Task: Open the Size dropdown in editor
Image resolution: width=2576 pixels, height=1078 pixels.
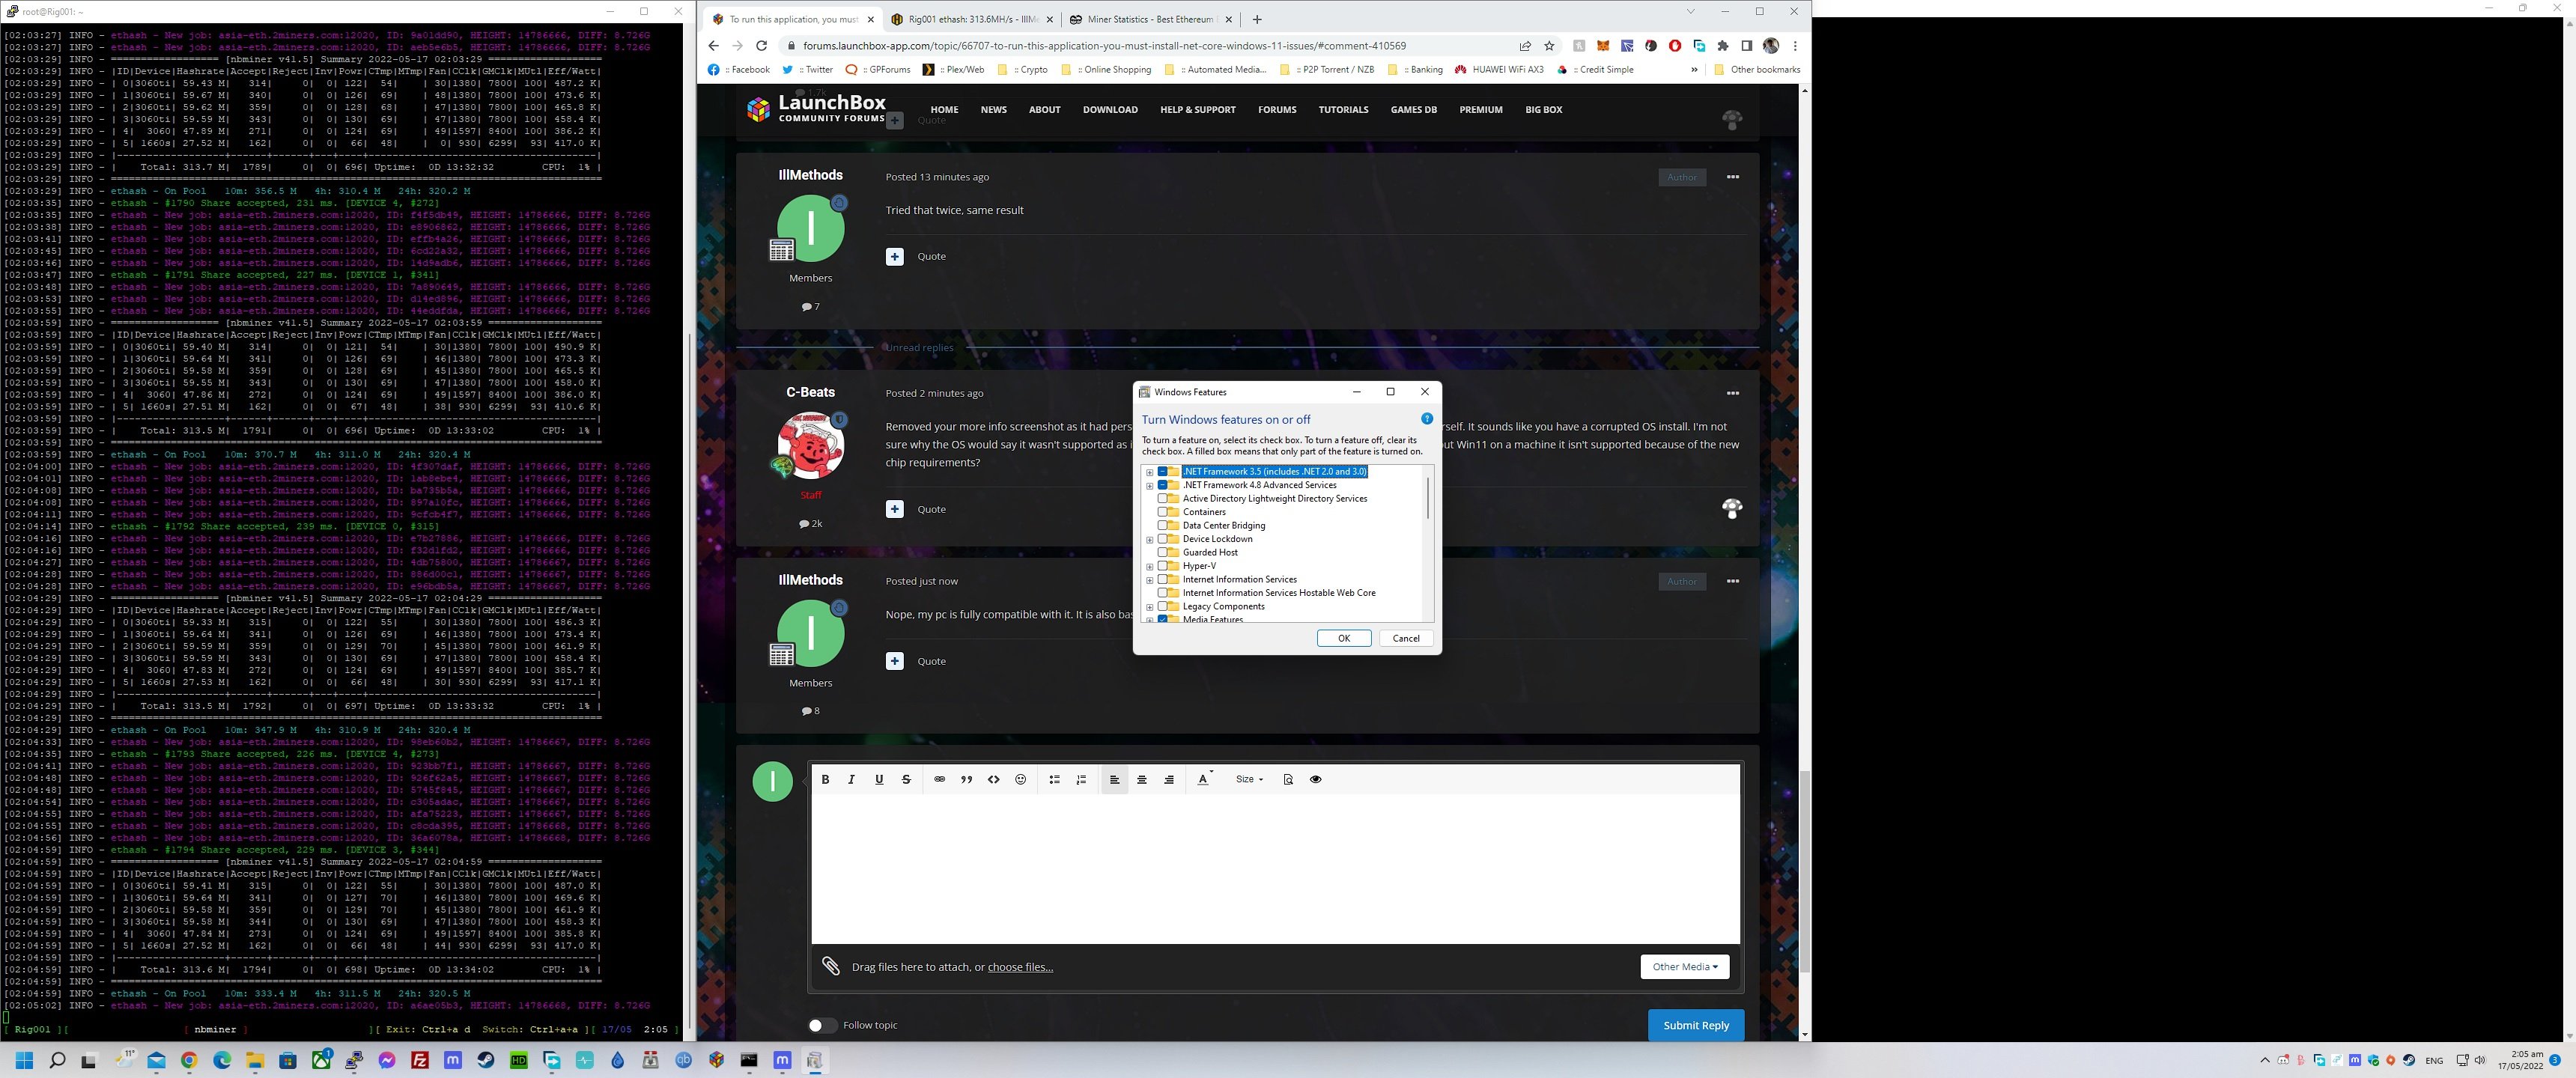Action: tap(1249, 779)
